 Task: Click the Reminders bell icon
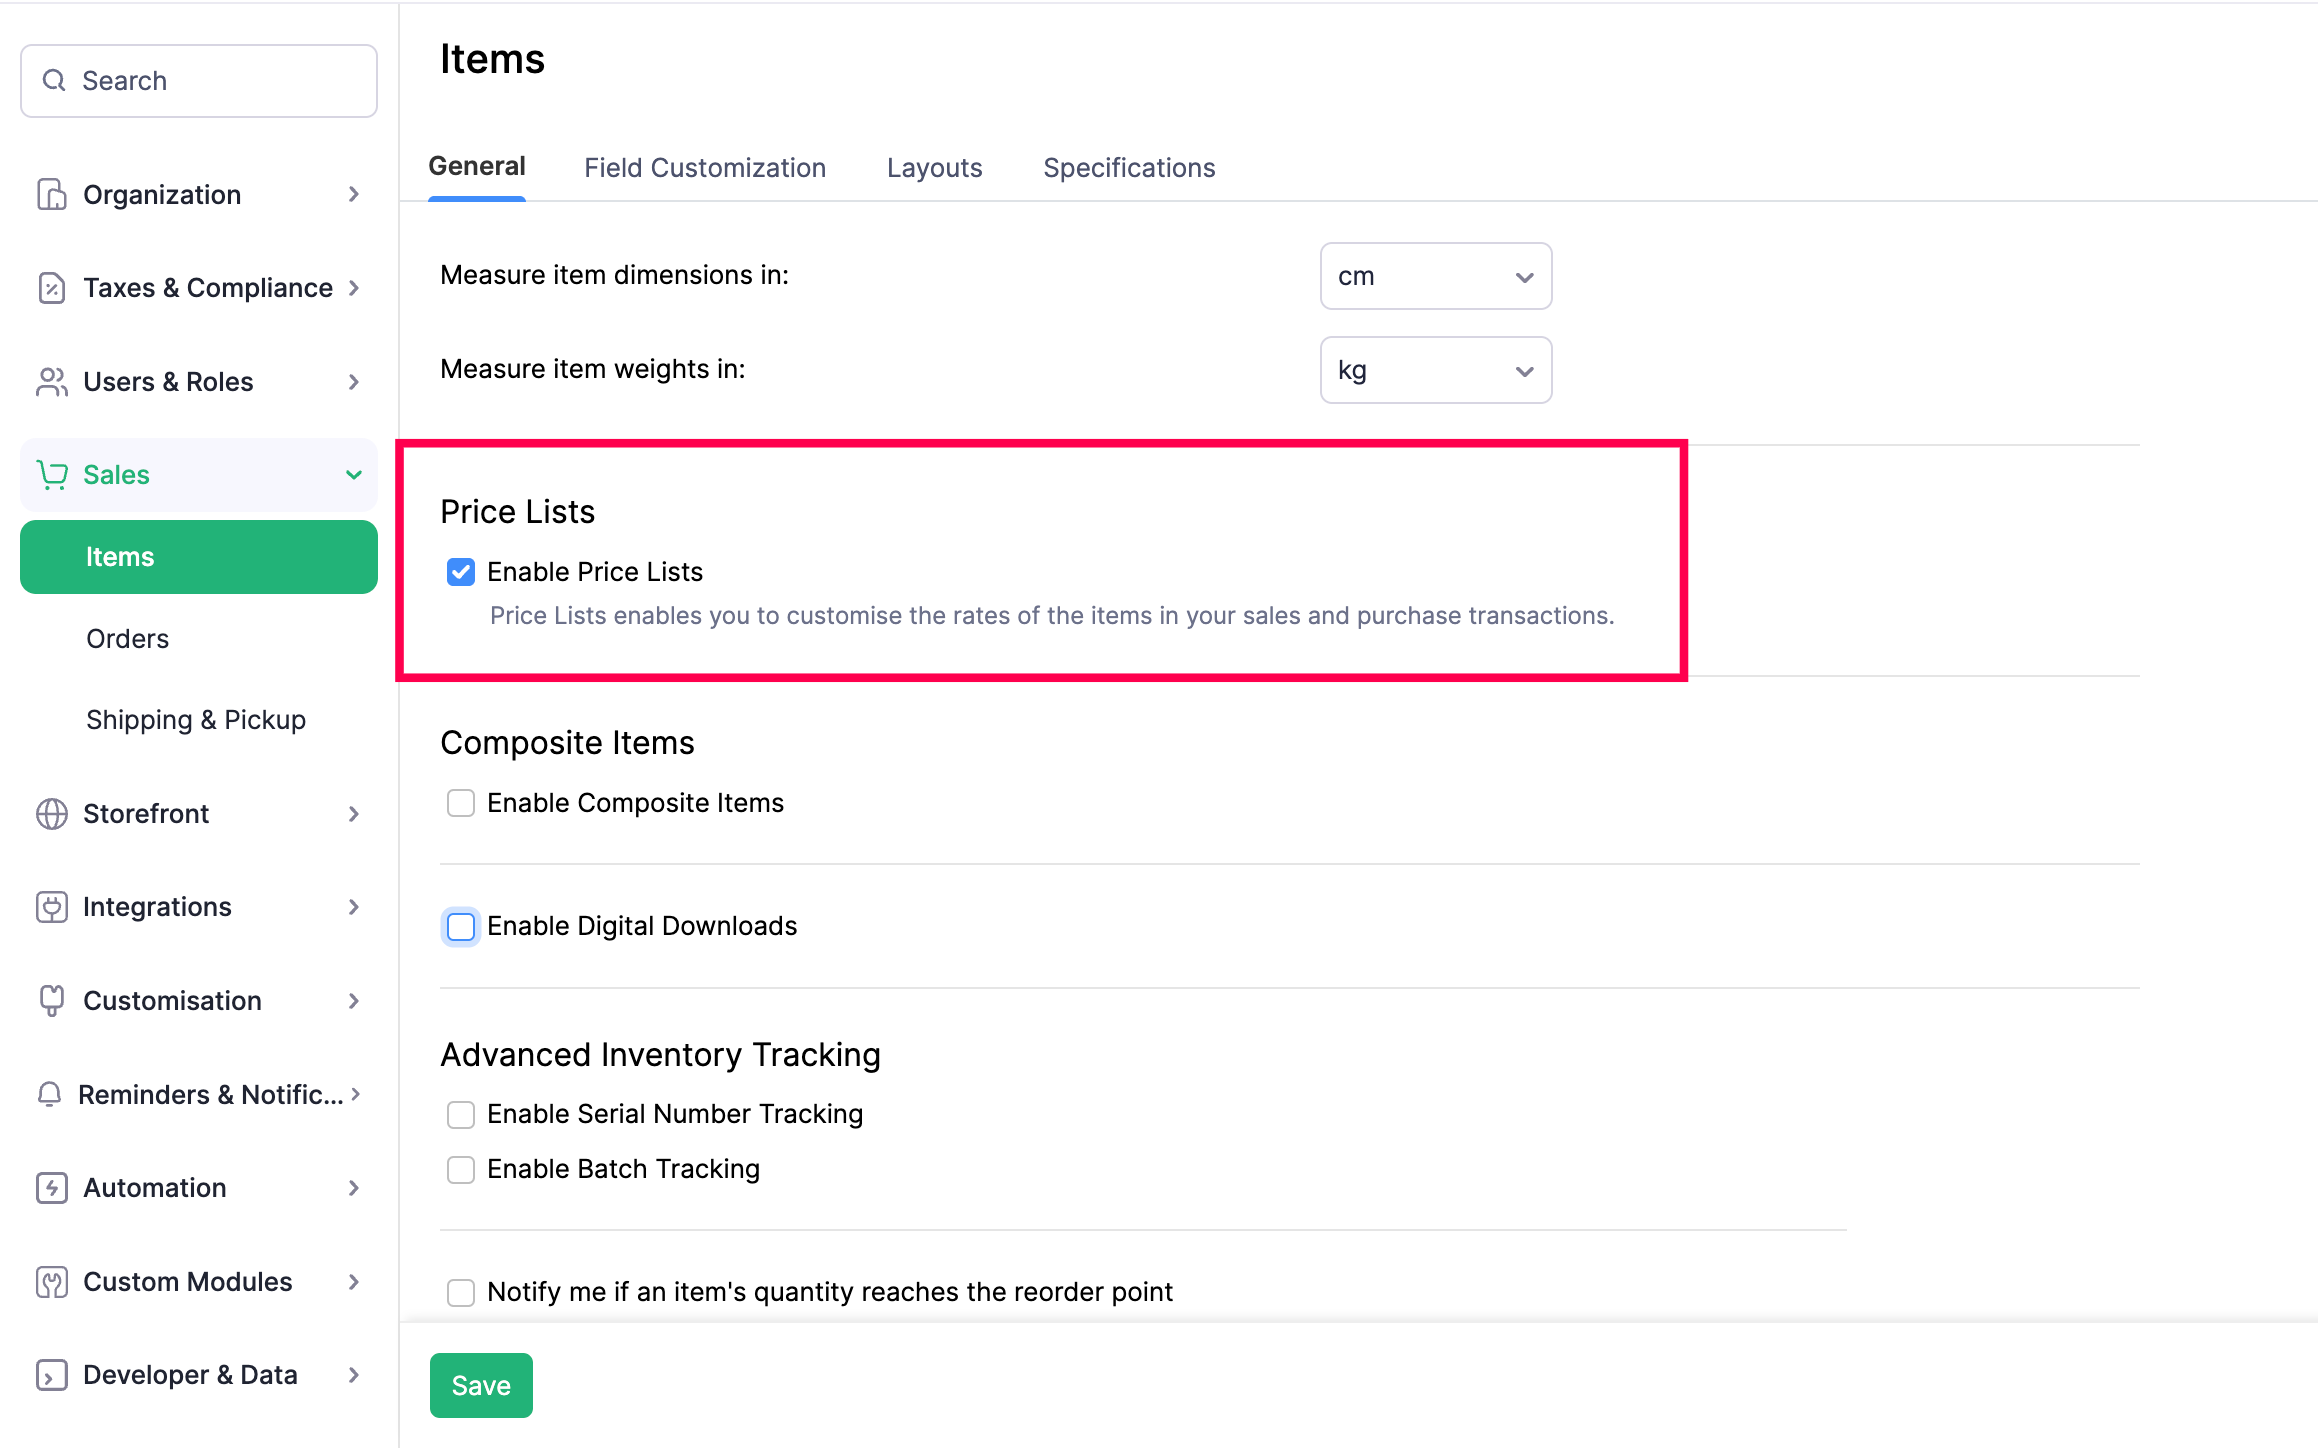point(49,1094)
